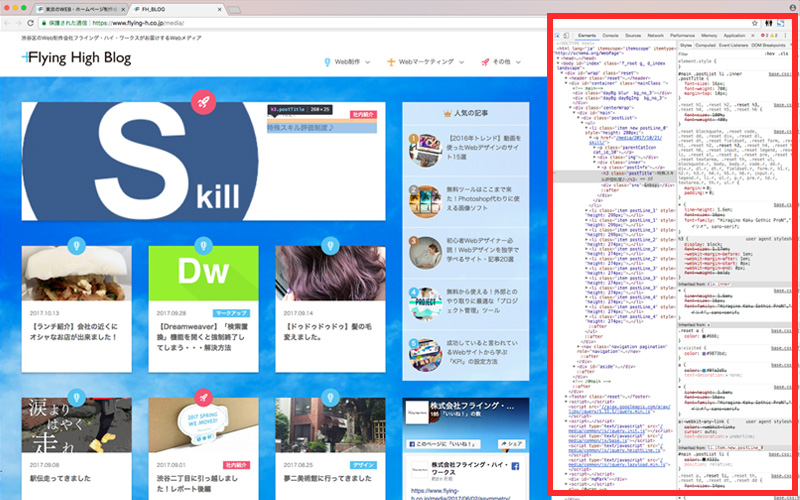Open the Memory tab in DevTools
Screen dimensions: 800x500
coord(709,36)
